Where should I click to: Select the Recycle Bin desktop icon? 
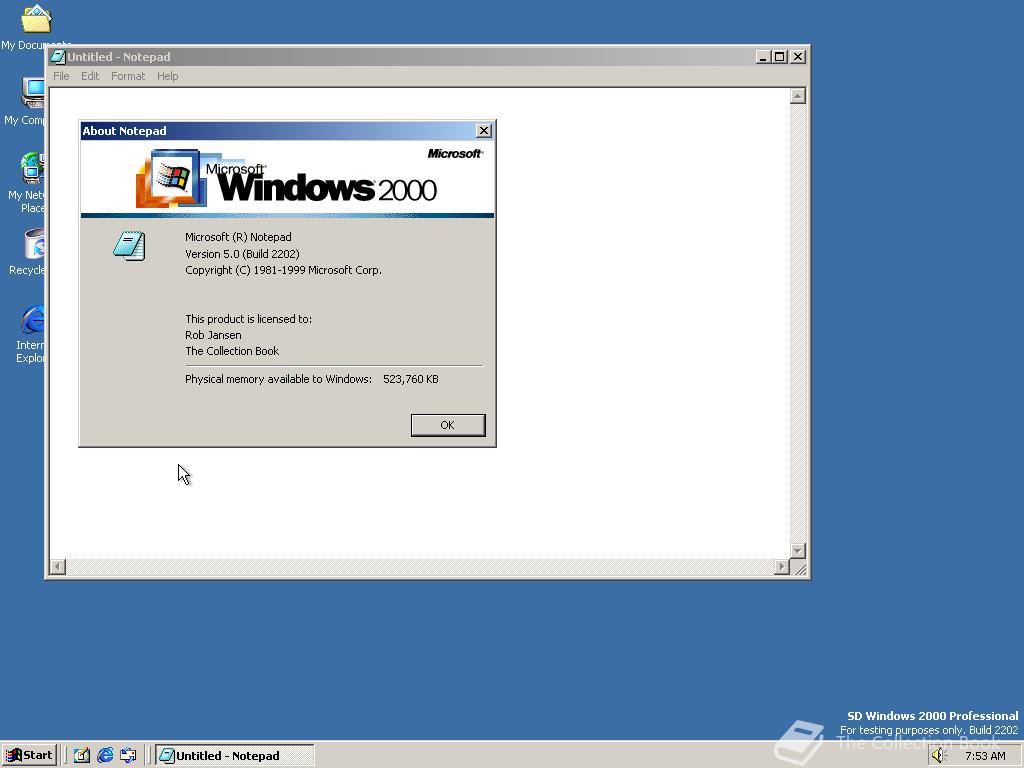pos(29,251)
